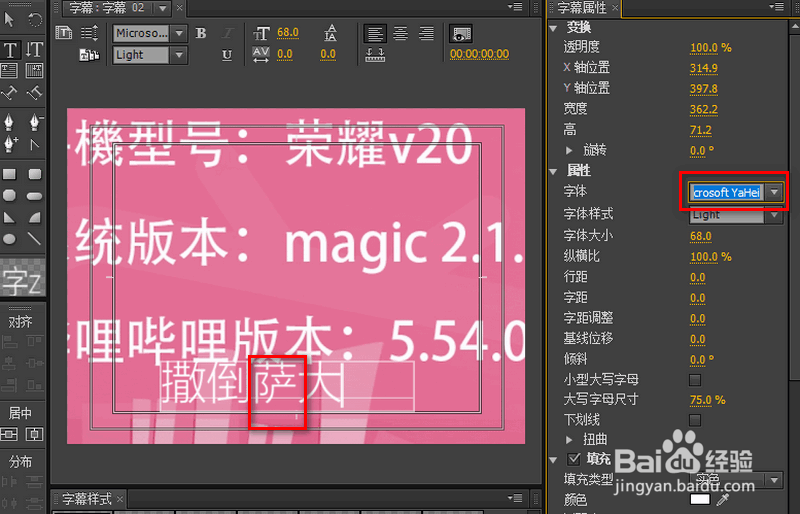The width and height of the screenshot is (800, 514).
Task: Click 宽度 value 362.2
Action: coord(704,110)
